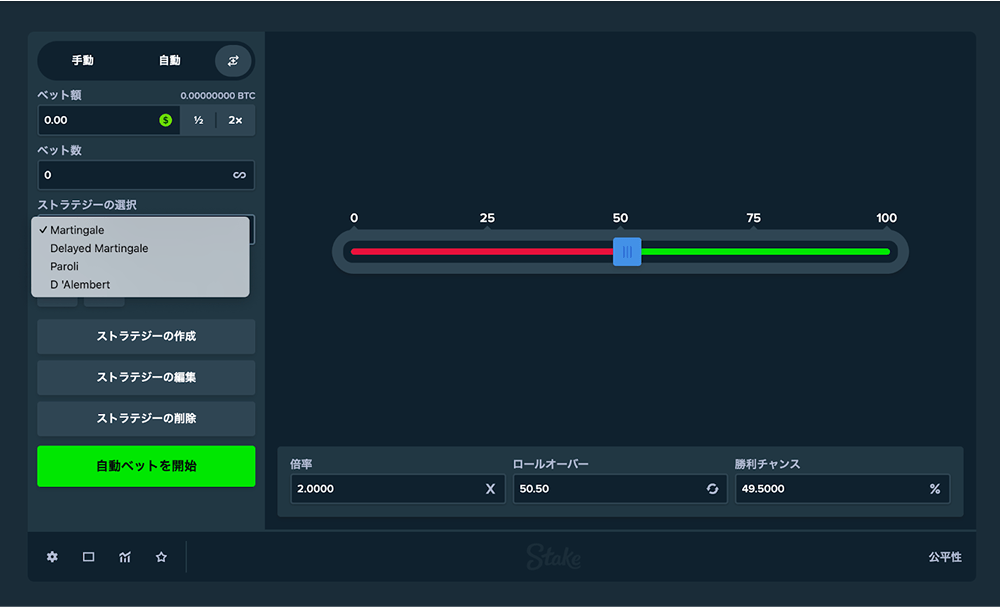
Task: Click the ロールオーバー roll over field
Action: pos(620,489)
